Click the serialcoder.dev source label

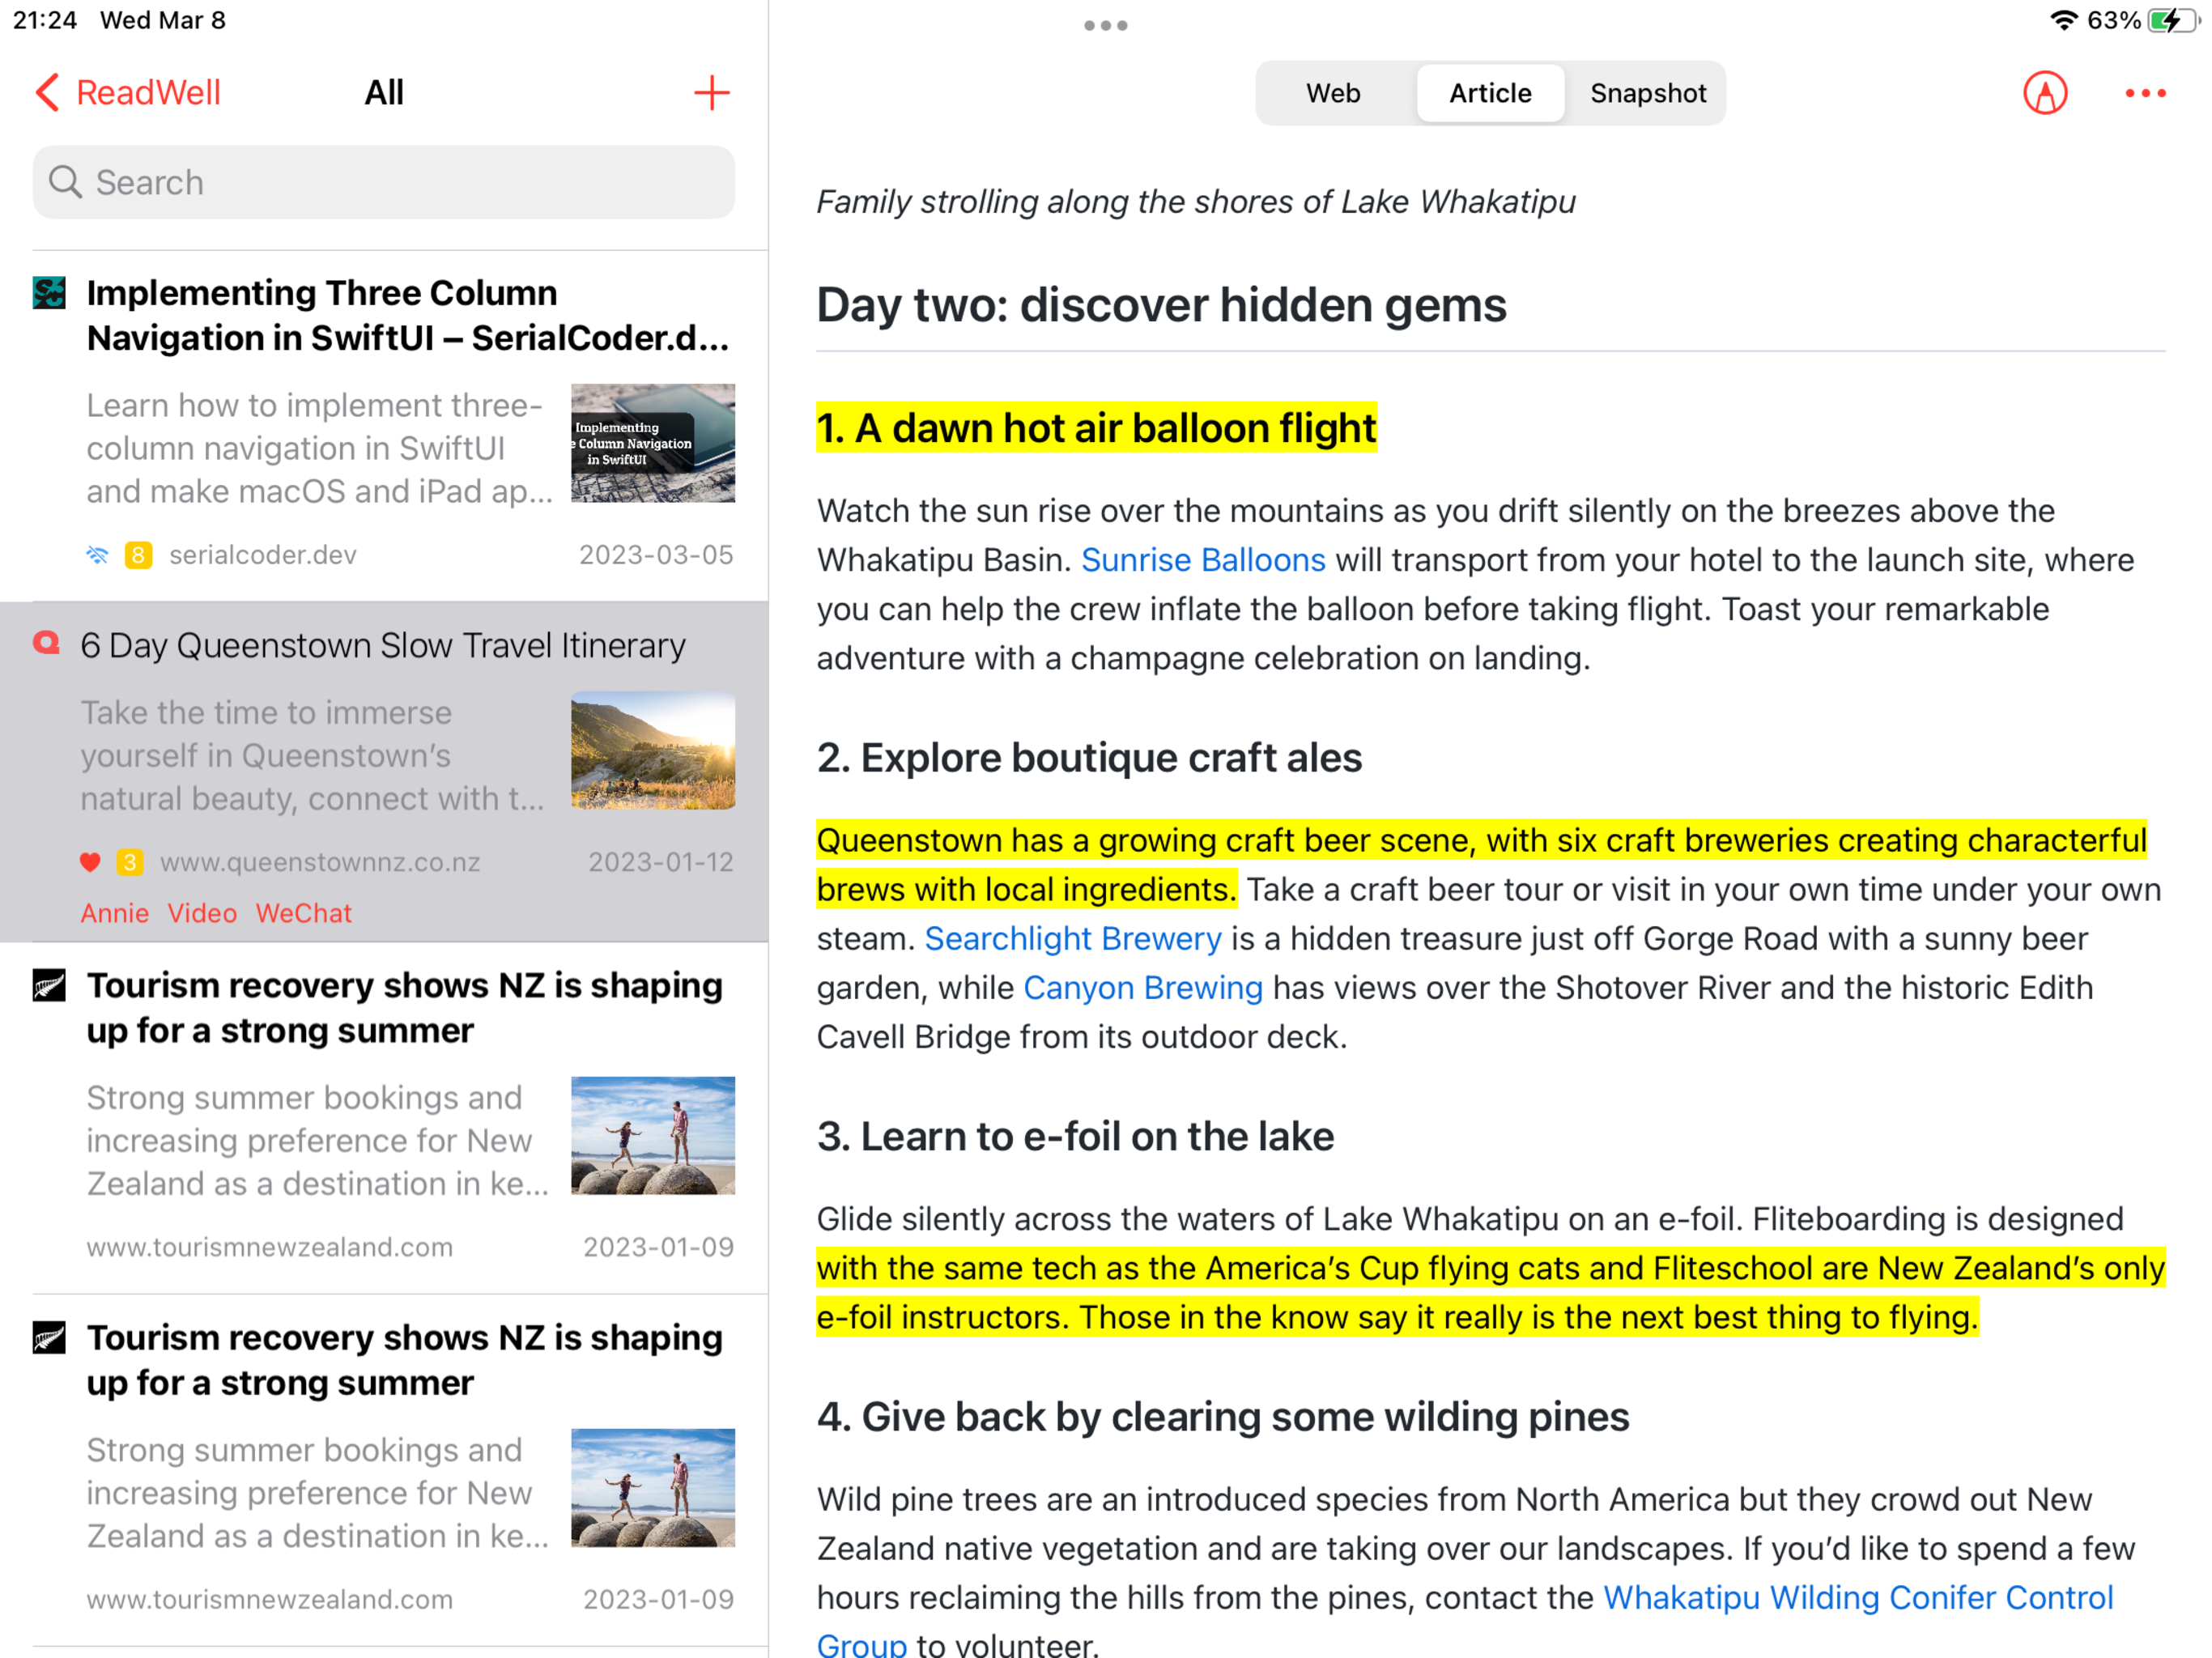[x=263, y=555]
